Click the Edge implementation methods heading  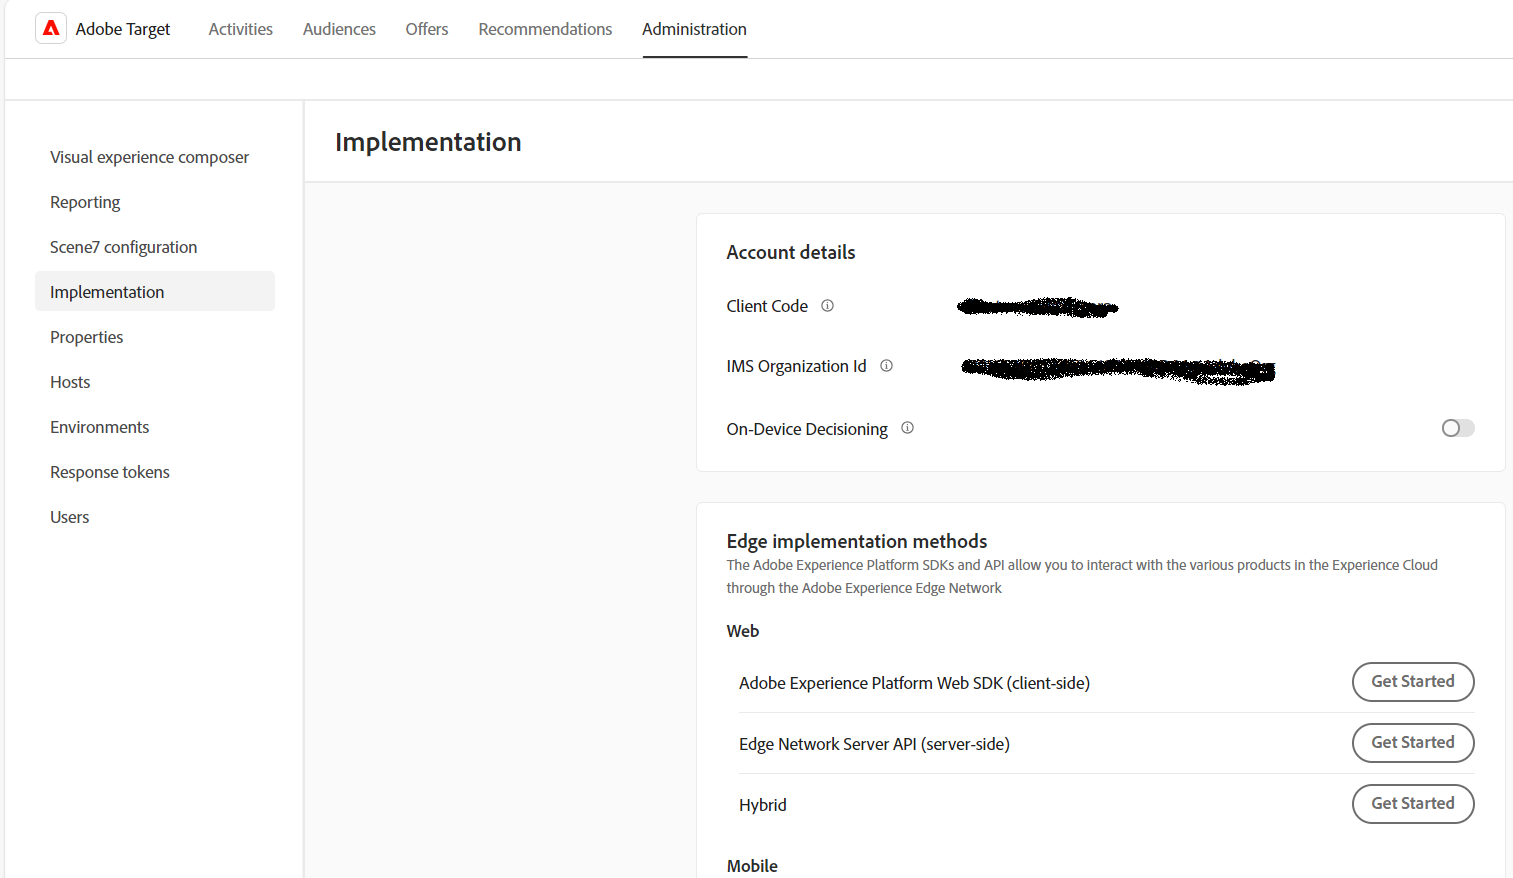(857, 541)
